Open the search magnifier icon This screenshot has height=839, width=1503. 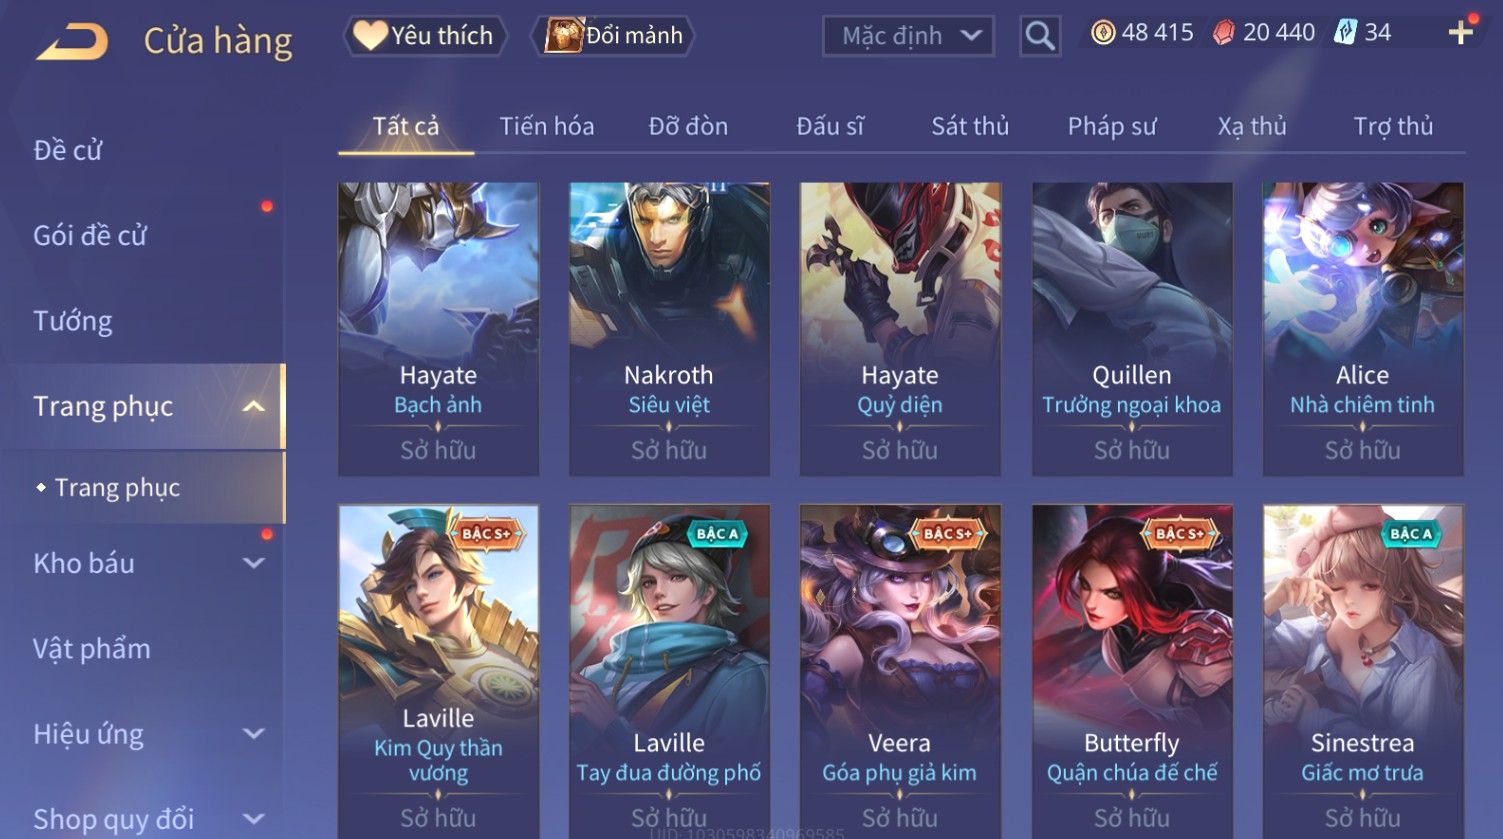coord(1040,36)
